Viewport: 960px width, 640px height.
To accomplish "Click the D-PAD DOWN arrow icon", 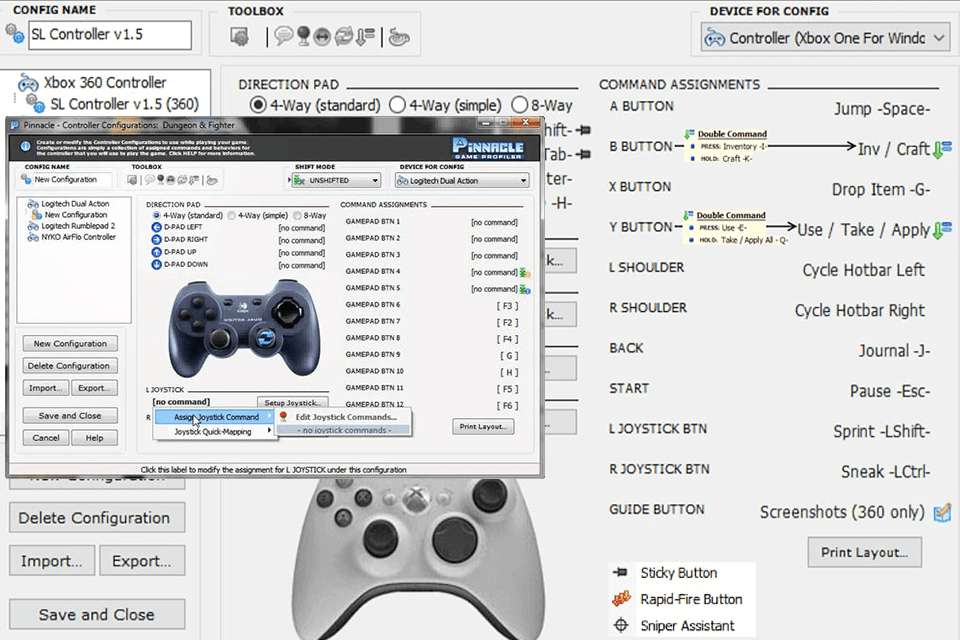I will click(156, 265).
